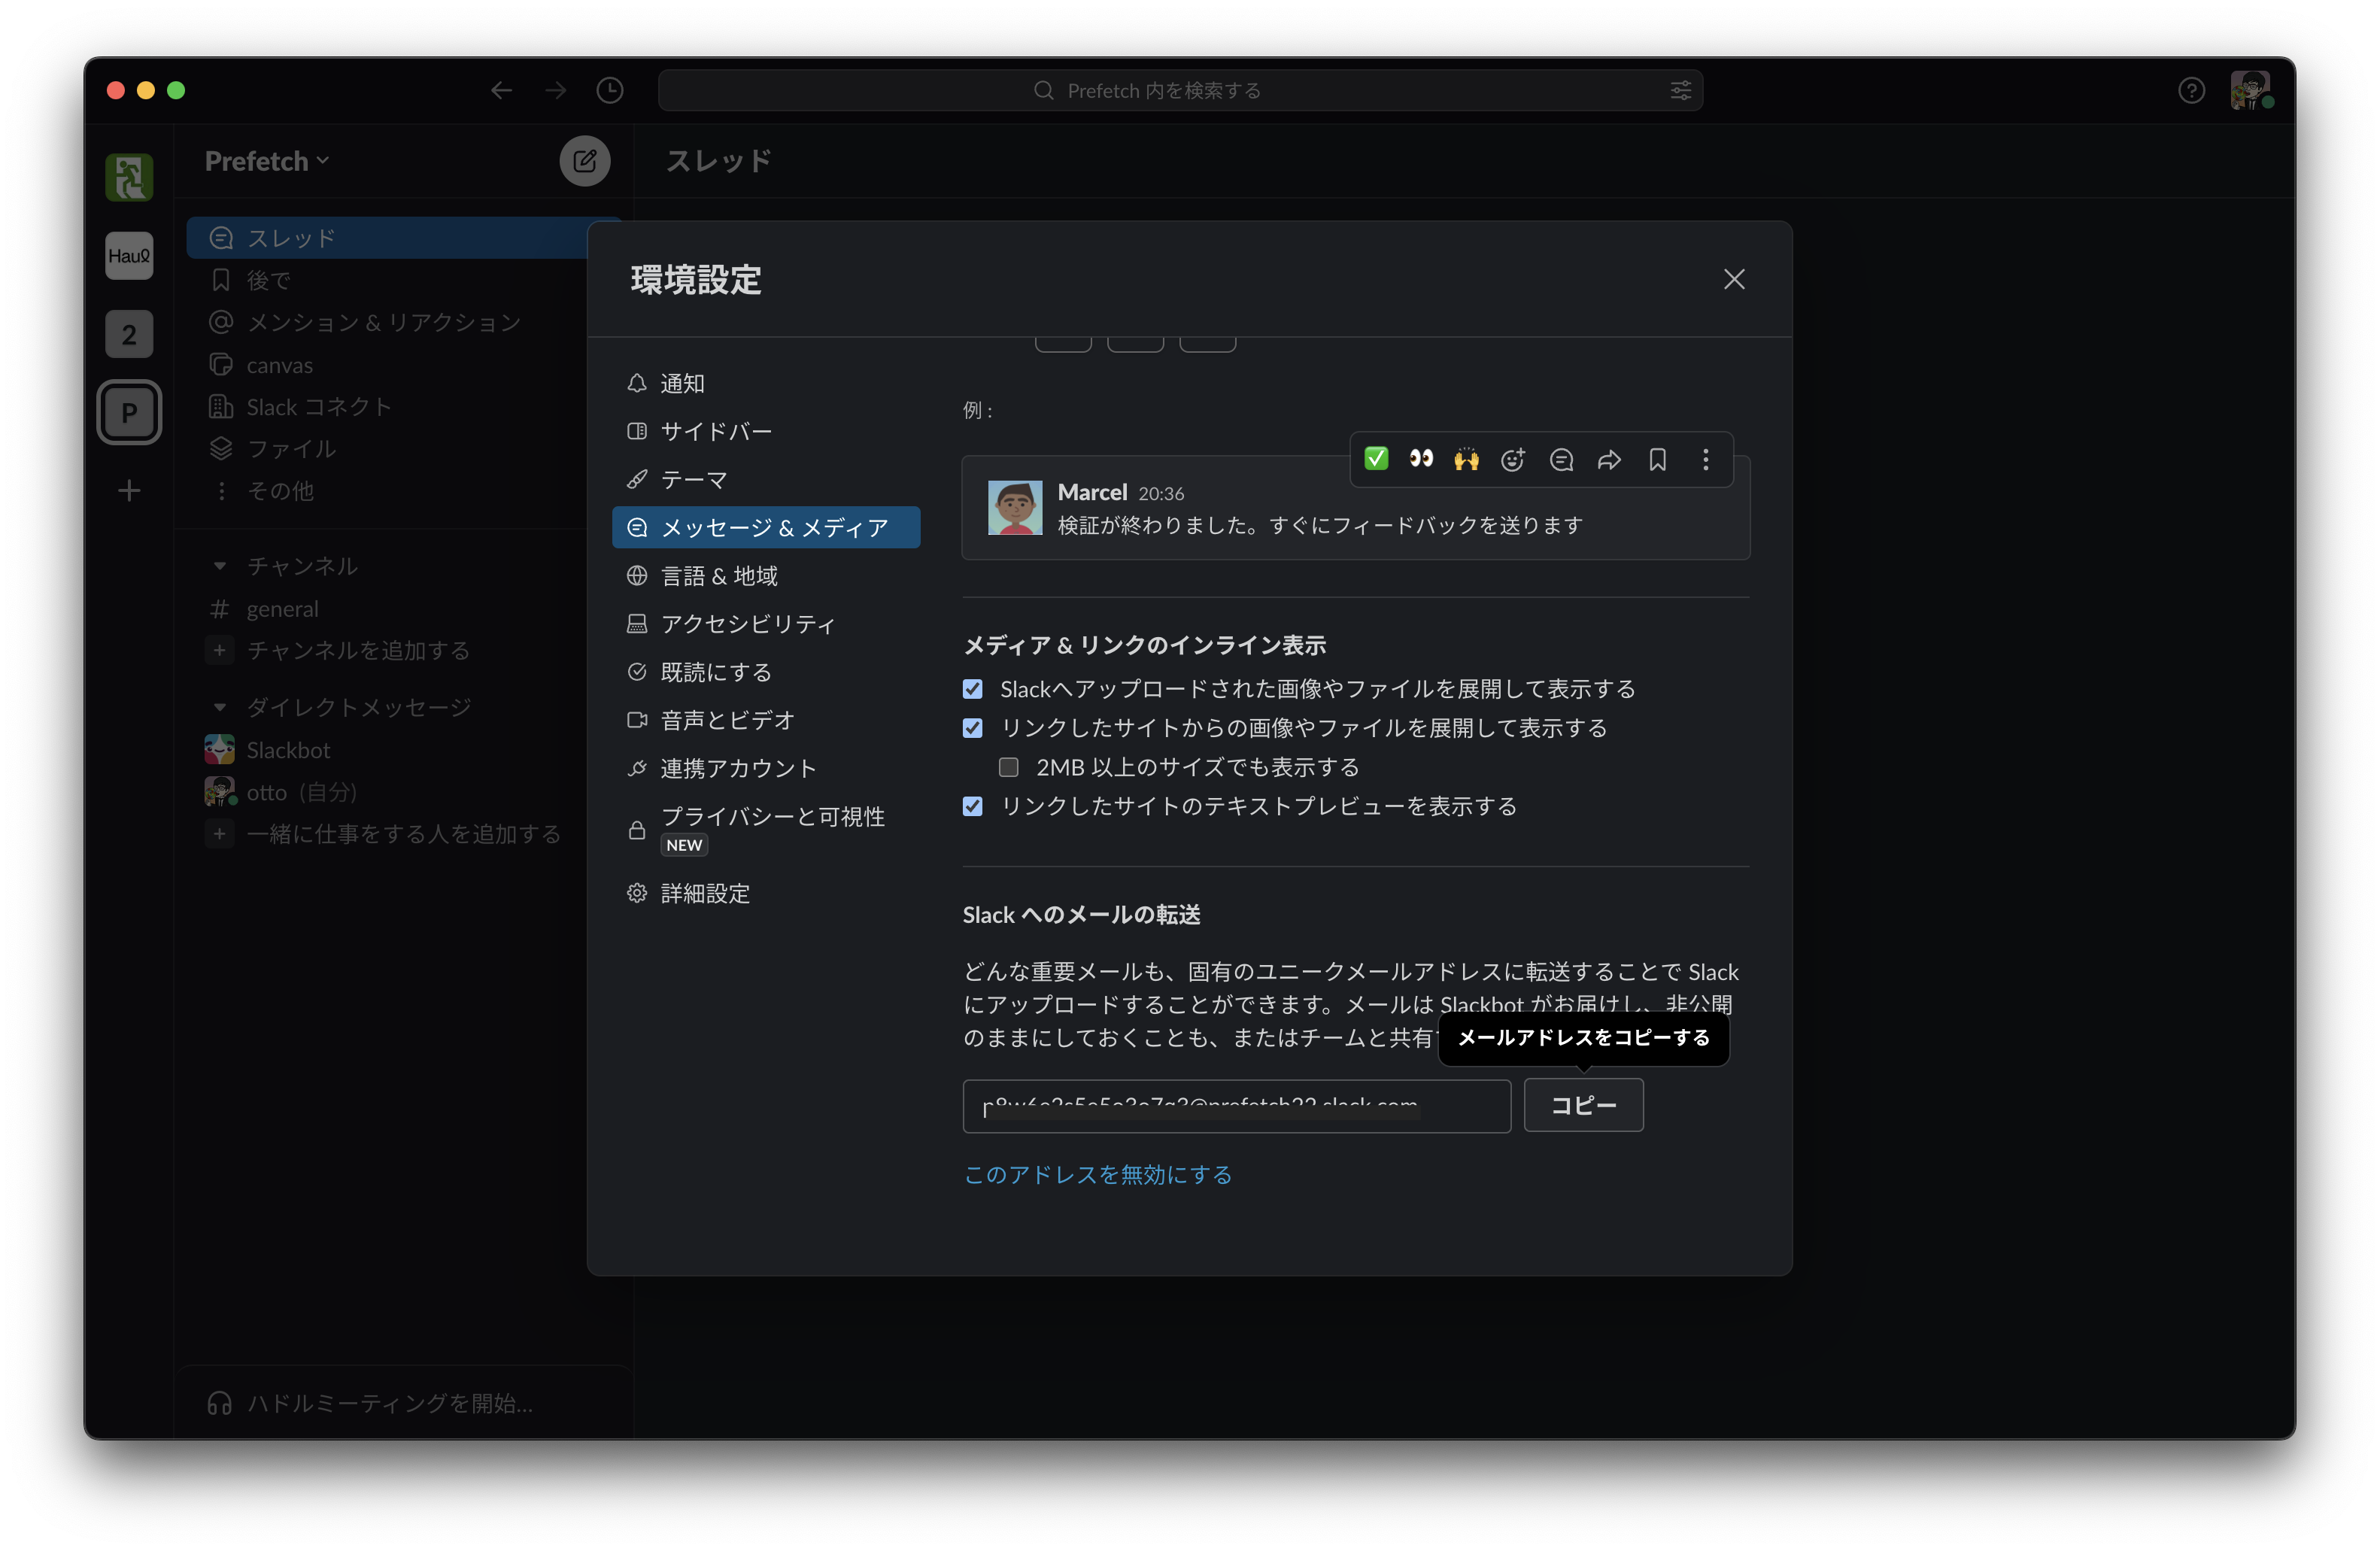Toggle リンクしたサイトのテキストプレビュー checkbox

[973, 806]
